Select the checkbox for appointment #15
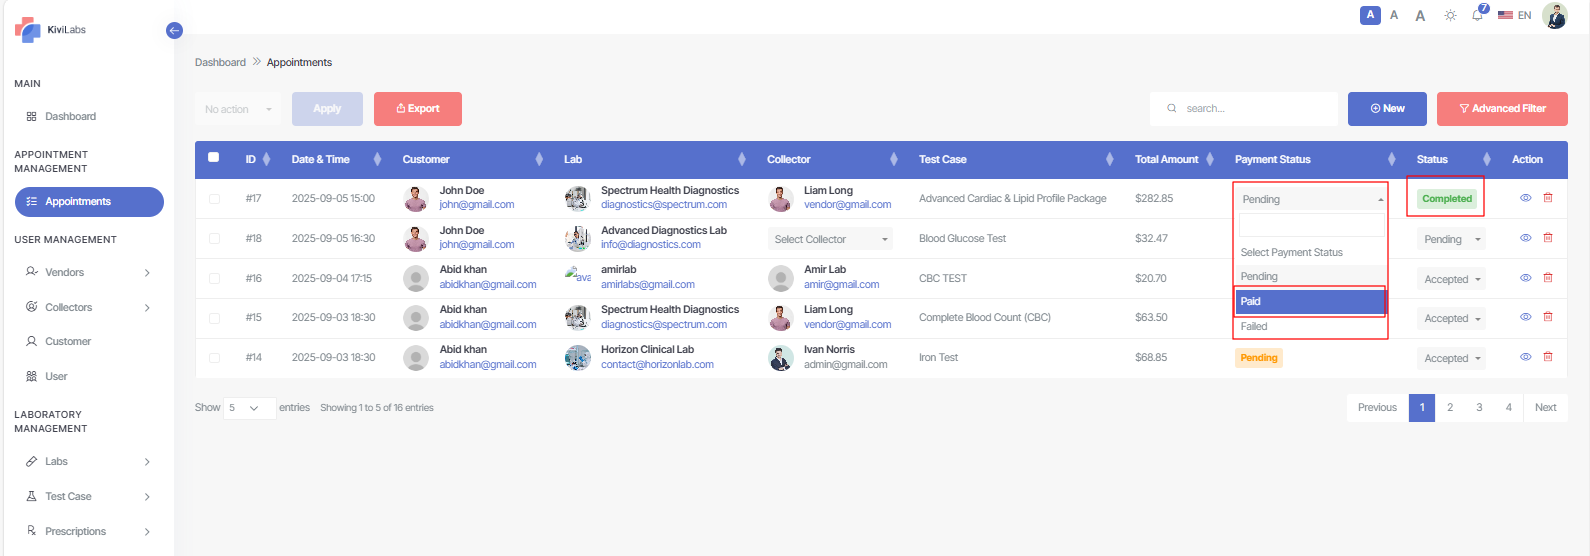Image resolution: width=1590 pixels, height=556 pixels. tap(214, 318)
